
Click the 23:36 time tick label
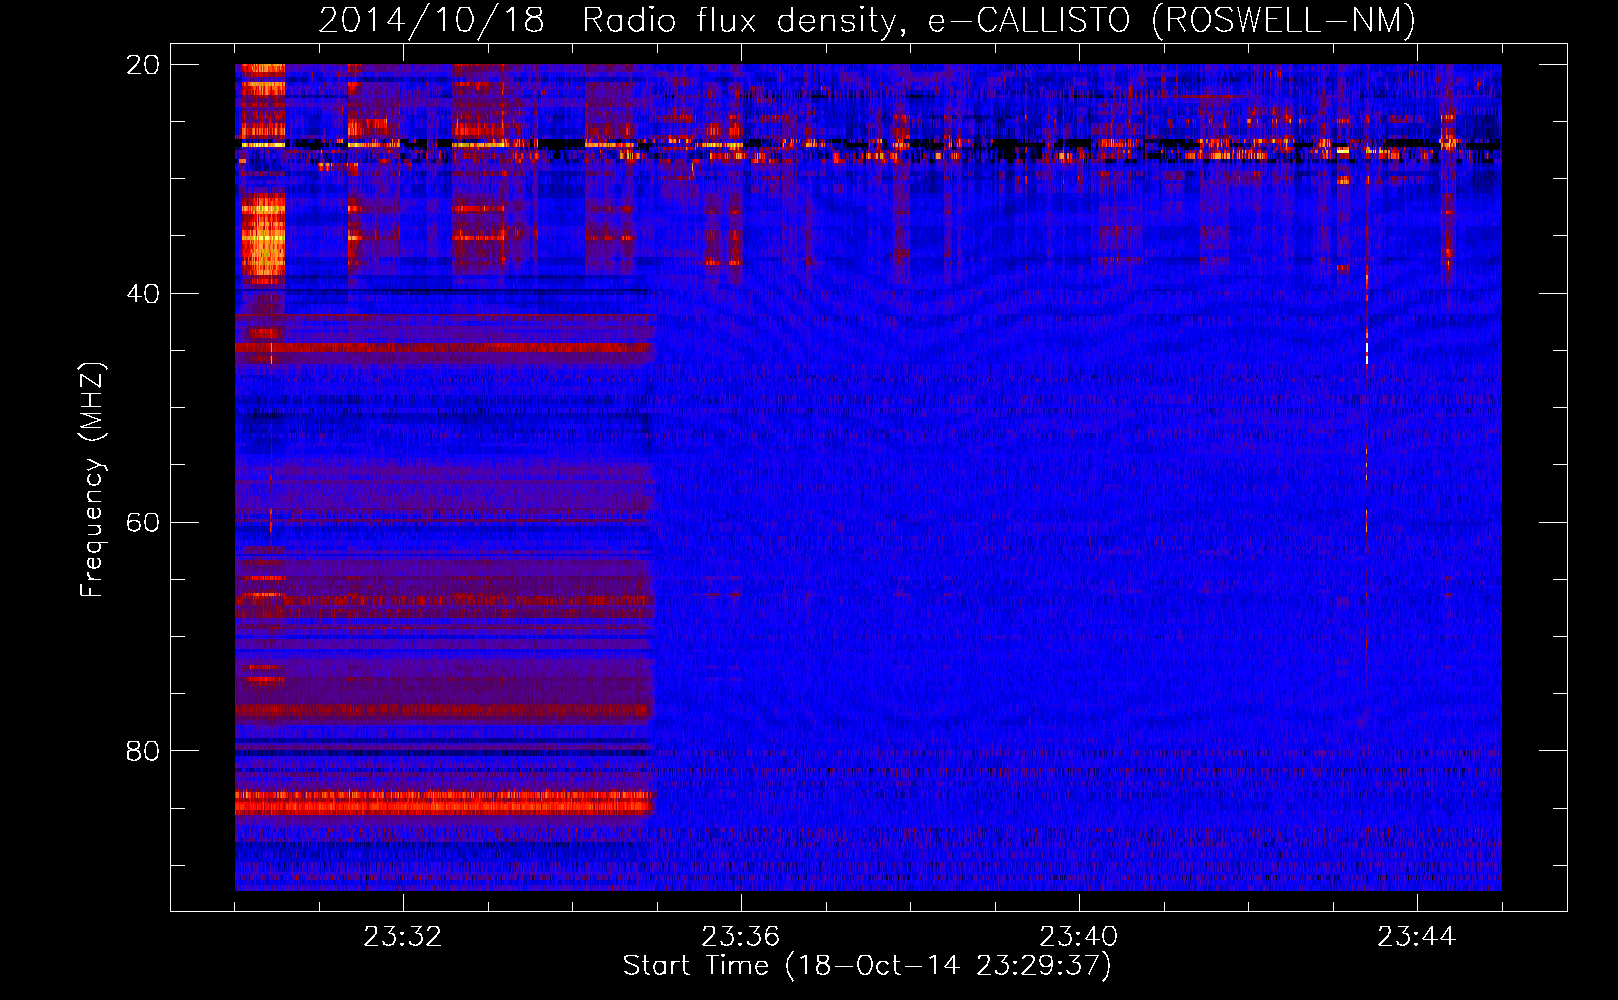[x=740, y=937]
